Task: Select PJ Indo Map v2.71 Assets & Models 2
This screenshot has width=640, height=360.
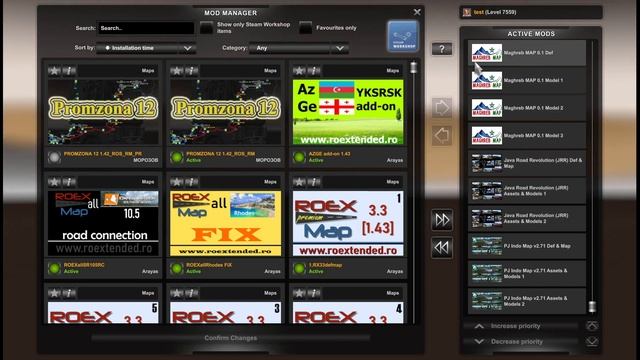Action: (527, 301)
